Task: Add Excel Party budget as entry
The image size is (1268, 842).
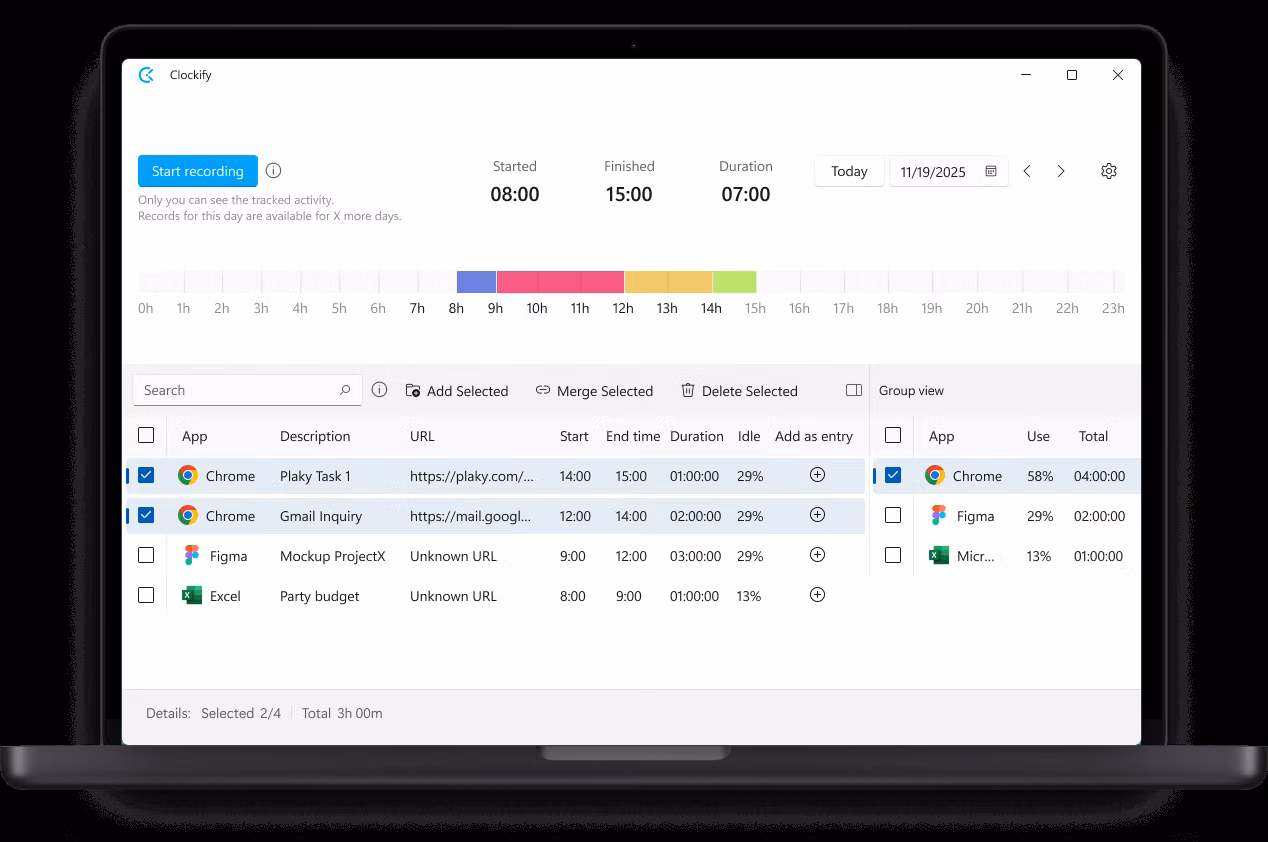Action: 817,595
